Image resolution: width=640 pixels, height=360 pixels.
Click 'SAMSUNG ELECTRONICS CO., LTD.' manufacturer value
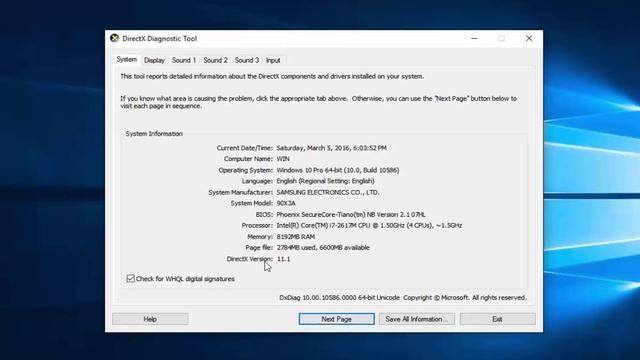coord(328,192)
